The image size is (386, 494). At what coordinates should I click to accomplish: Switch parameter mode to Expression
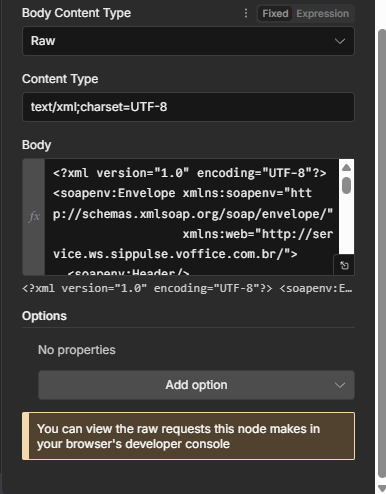tap(322, 14)
